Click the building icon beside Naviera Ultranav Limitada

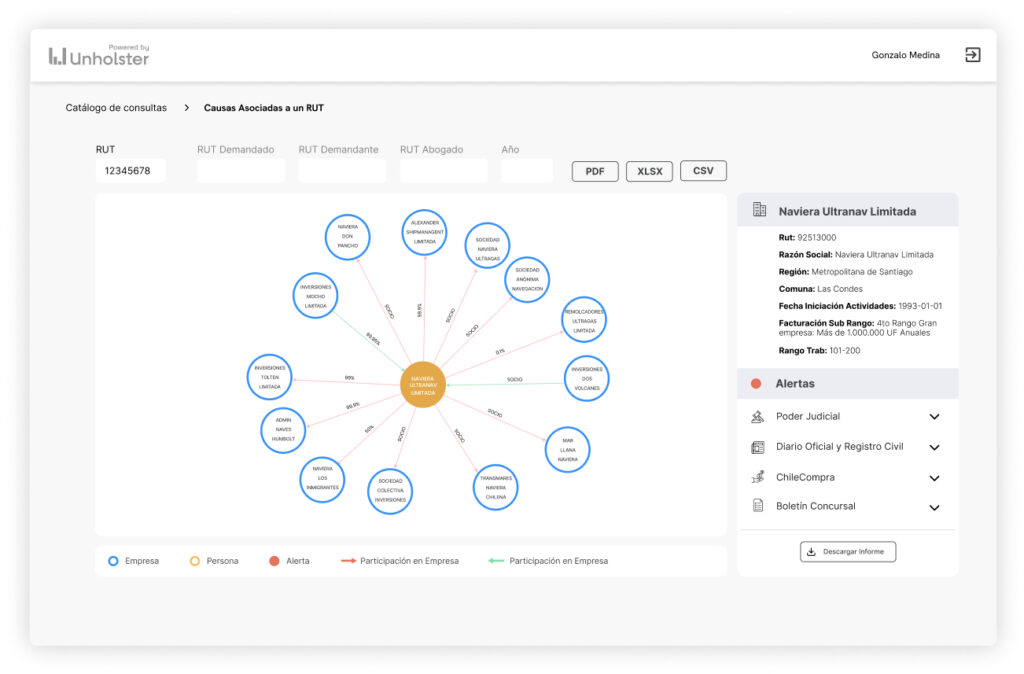[759, 211]
